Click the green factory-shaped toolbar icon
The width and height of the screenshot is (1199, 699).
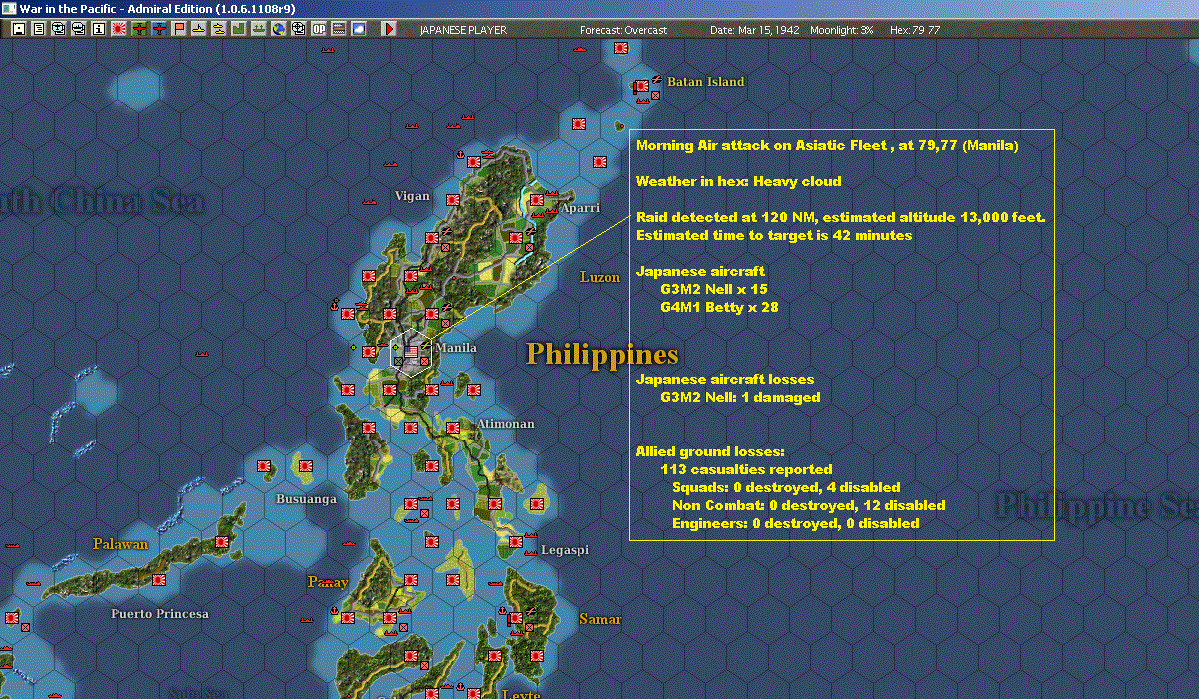pos(239,29)
